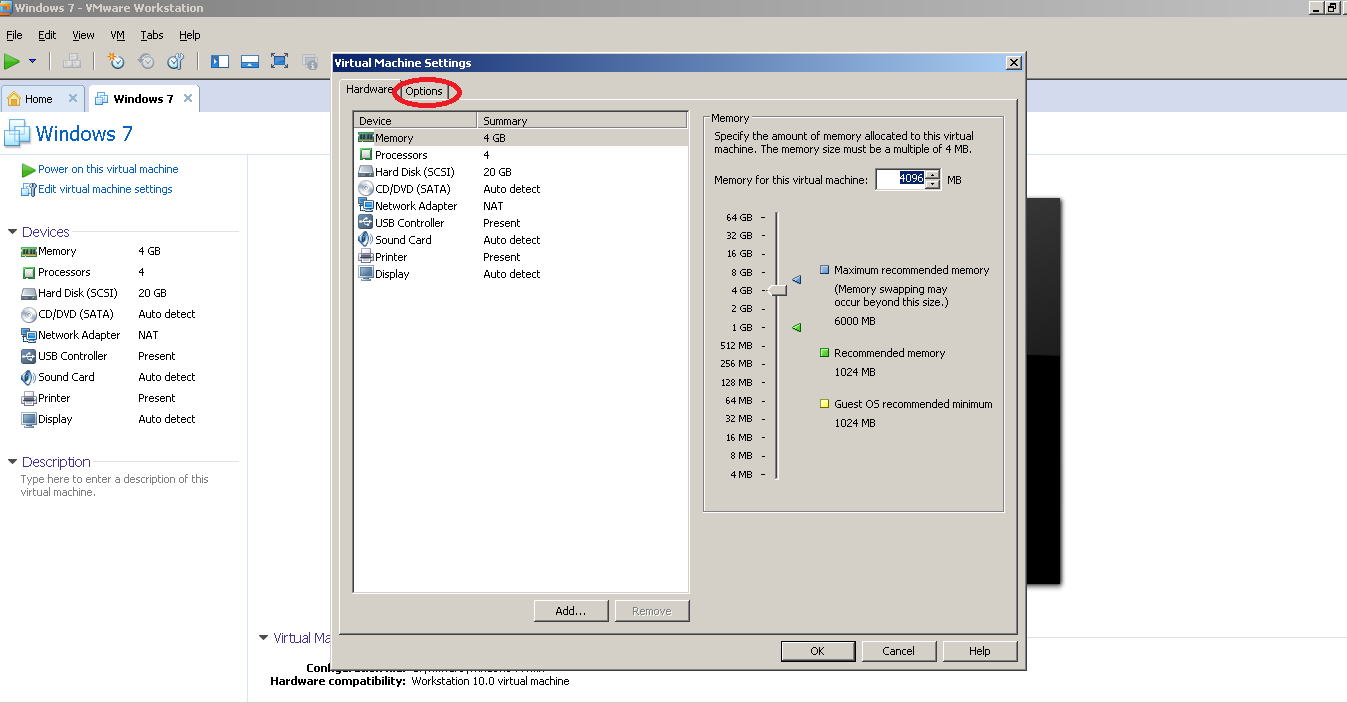Click the memory slider thumb at 4 GB
The height and width of the screenshot is (703, 1347).
pyautogui.click(x=778, y=290)
